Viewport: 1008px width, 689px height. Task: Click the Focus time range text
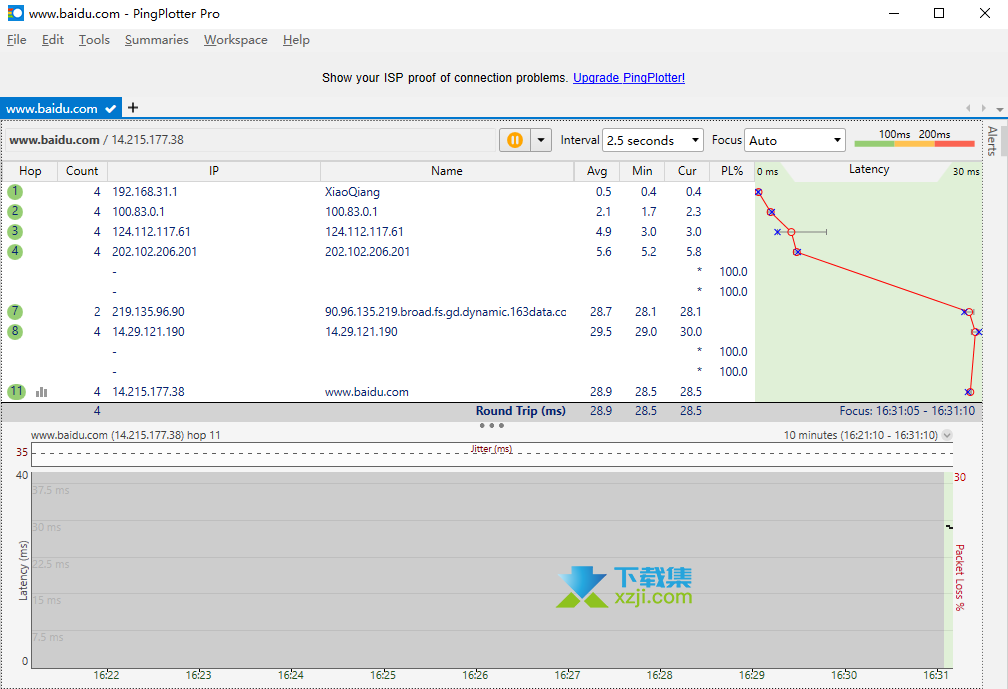coord(907,411)
